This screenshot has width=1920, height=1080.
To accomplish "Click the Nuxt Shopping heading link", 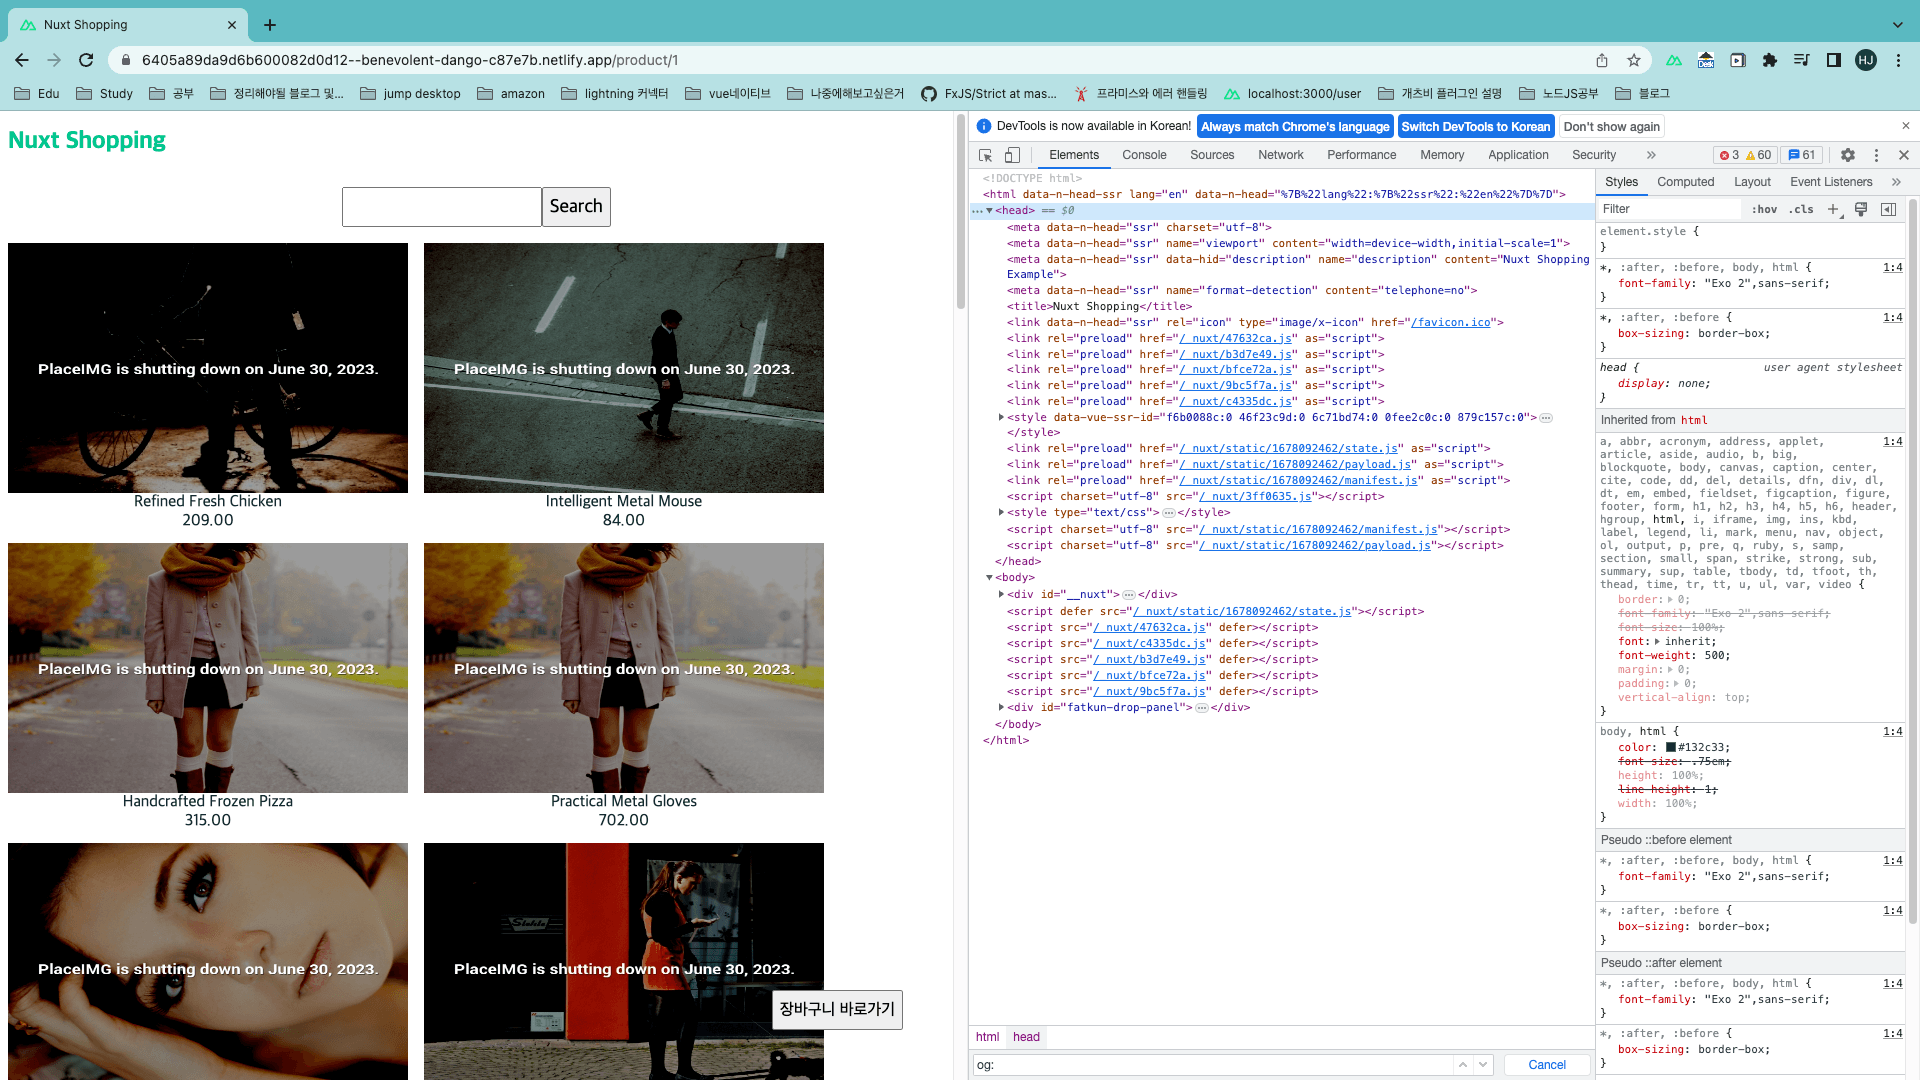I will (87, 141).
